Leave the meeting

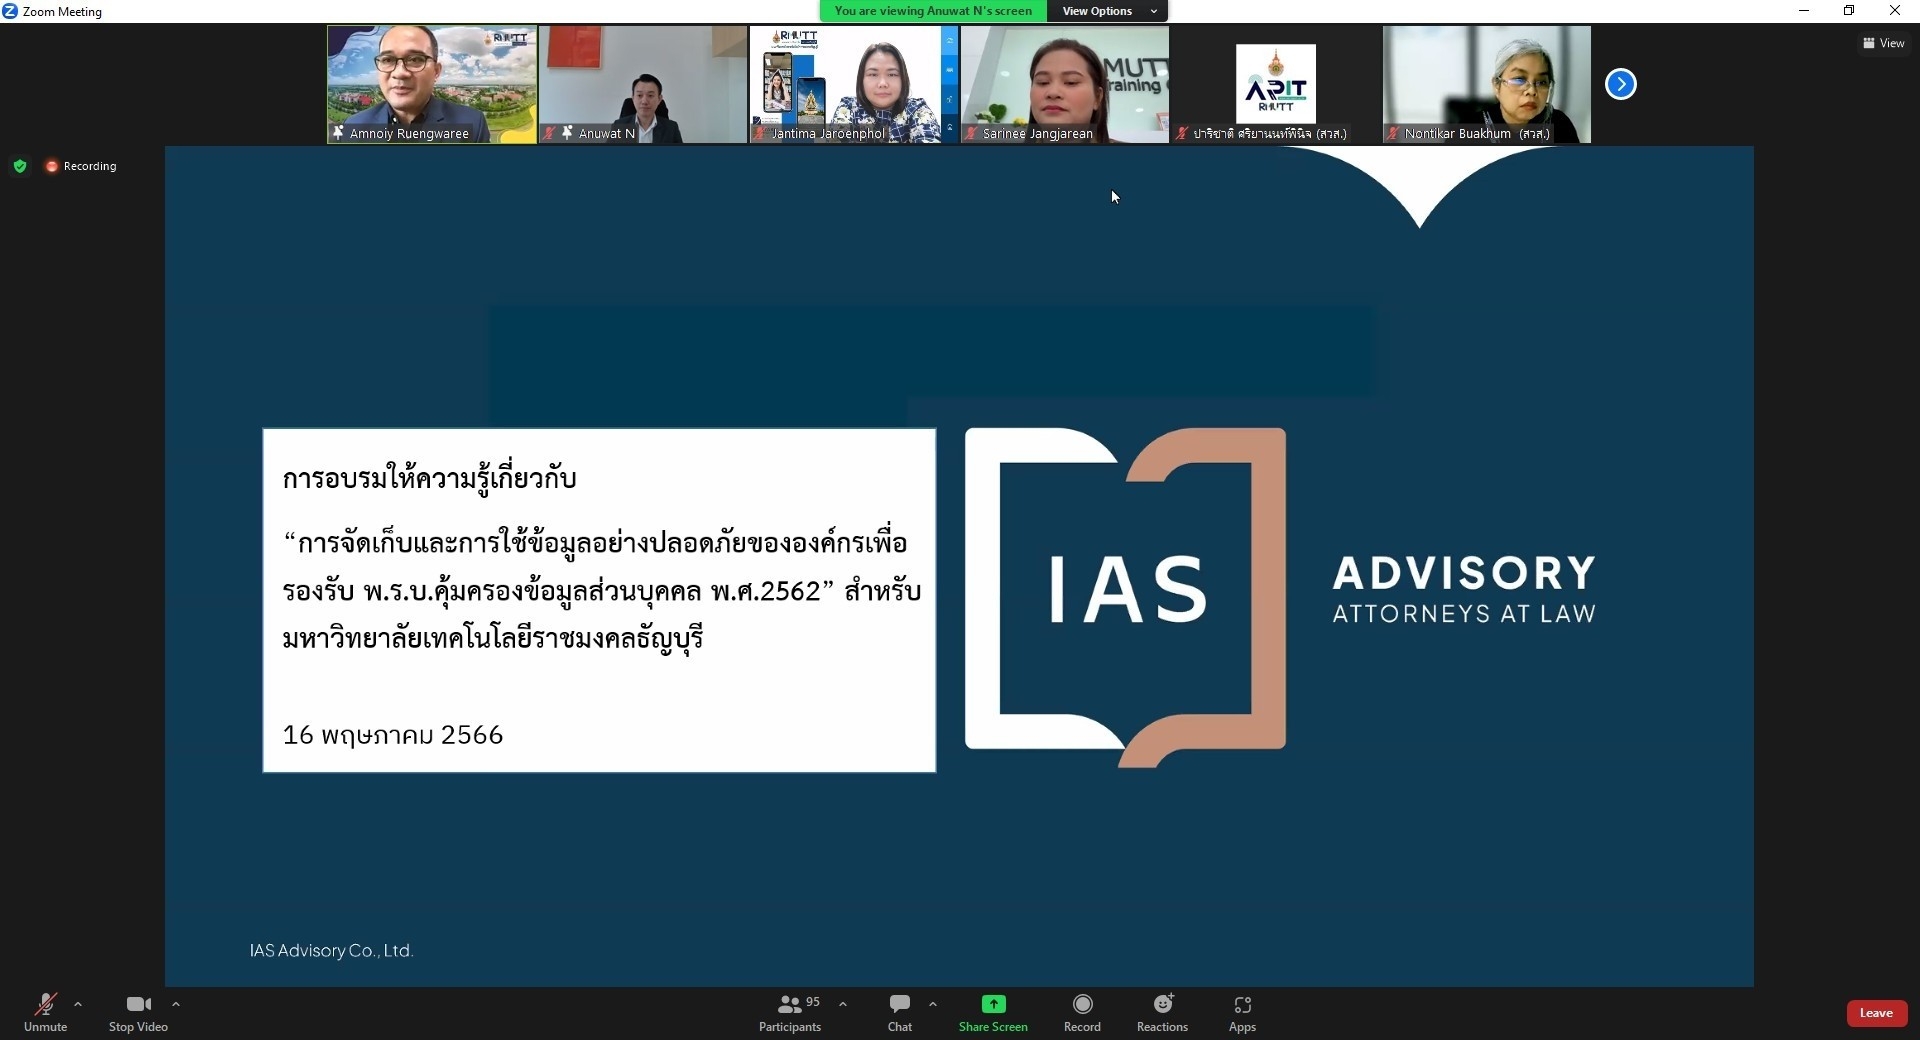coord(1876,1013)
